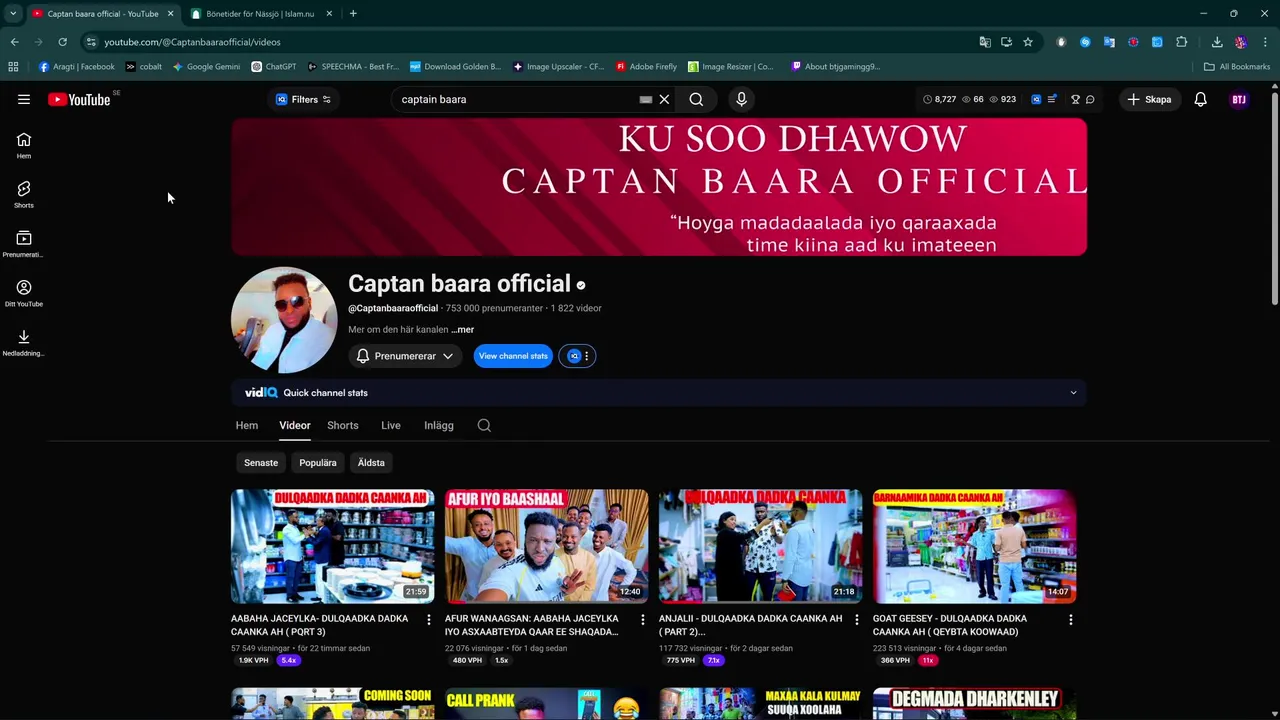The width and height of the screenshot is (1280, 720).
Task: Click the translate page icon
Action: pos(985,42)
